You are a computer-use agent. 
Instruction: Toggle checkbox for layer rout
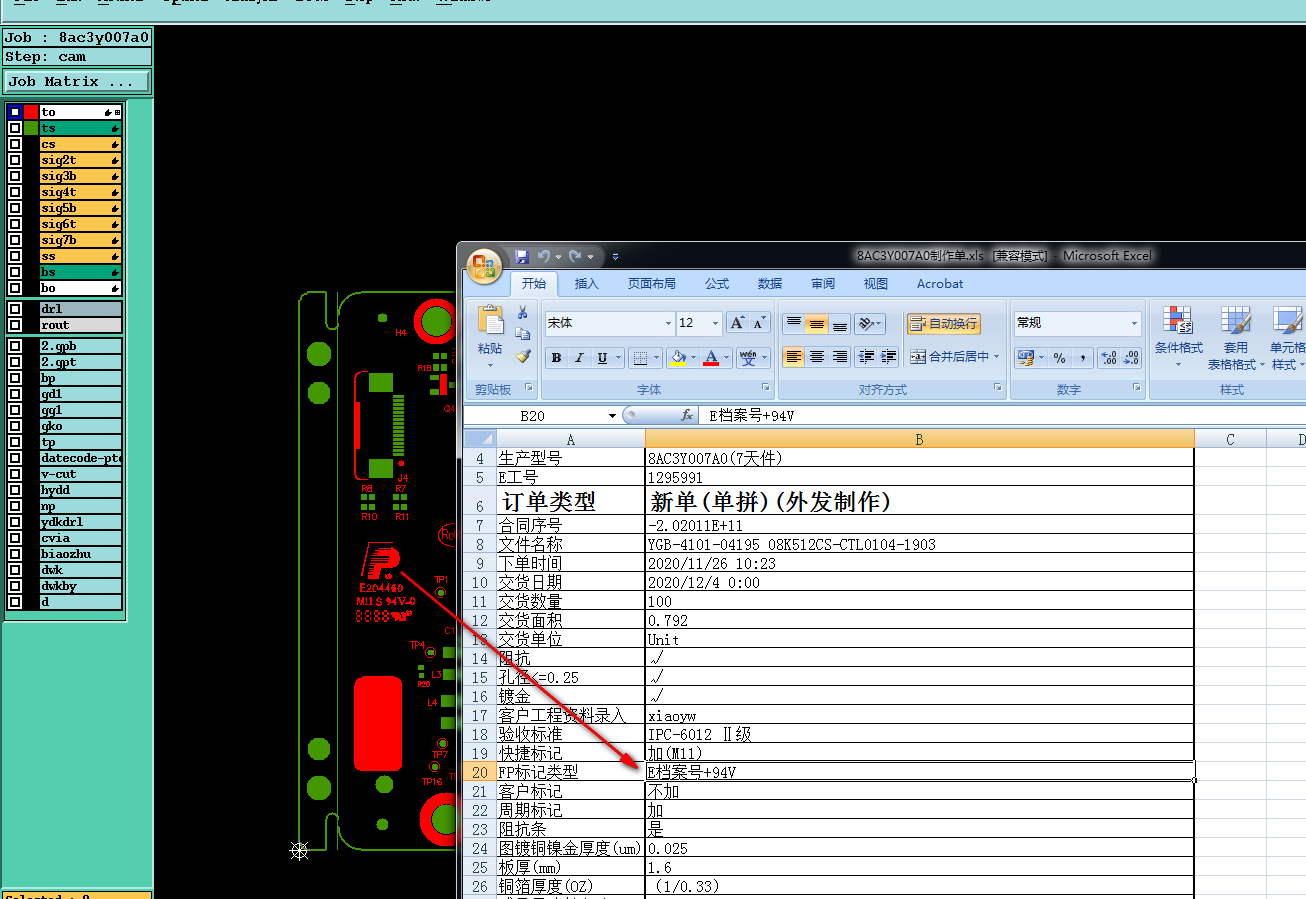click(14, 325)
